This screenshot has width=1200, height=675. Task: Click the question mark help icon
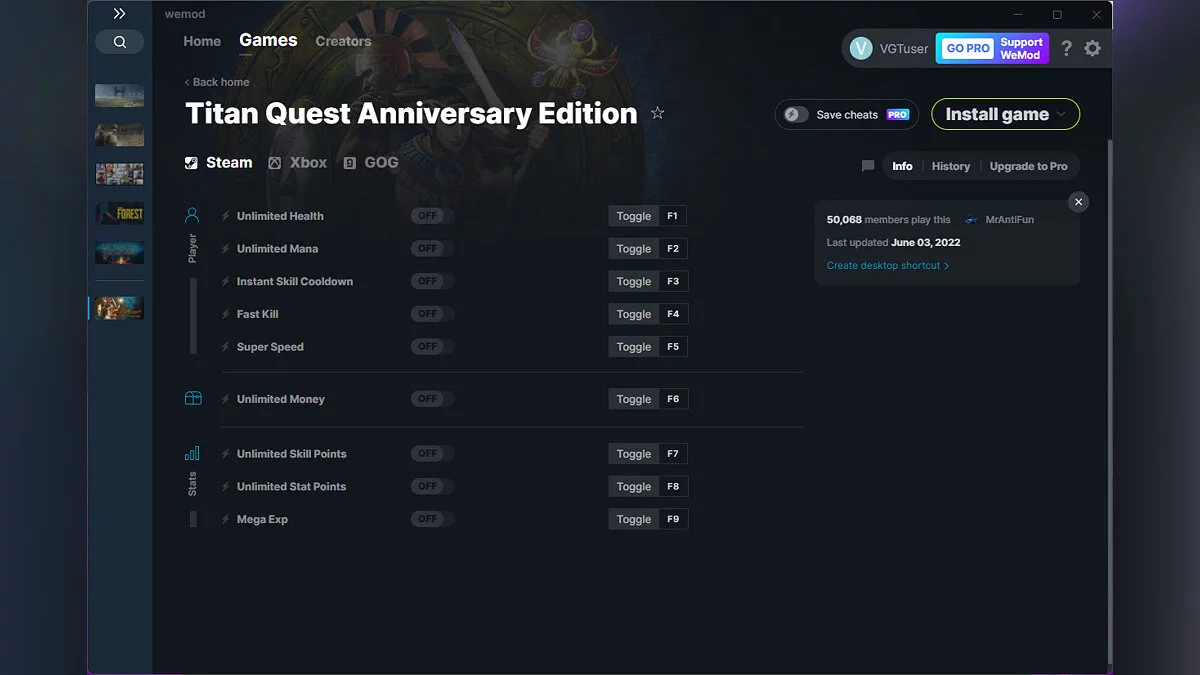coord(1065,47)
